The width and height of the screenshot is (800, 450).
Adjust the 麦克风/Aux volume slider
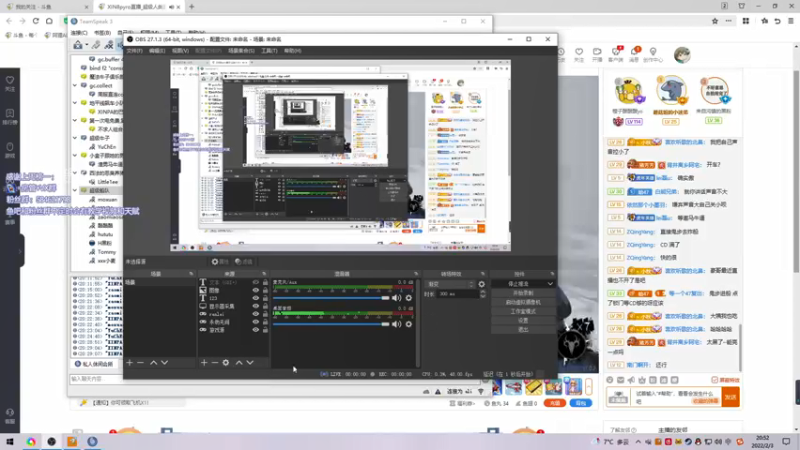click(x=331, y=297)
